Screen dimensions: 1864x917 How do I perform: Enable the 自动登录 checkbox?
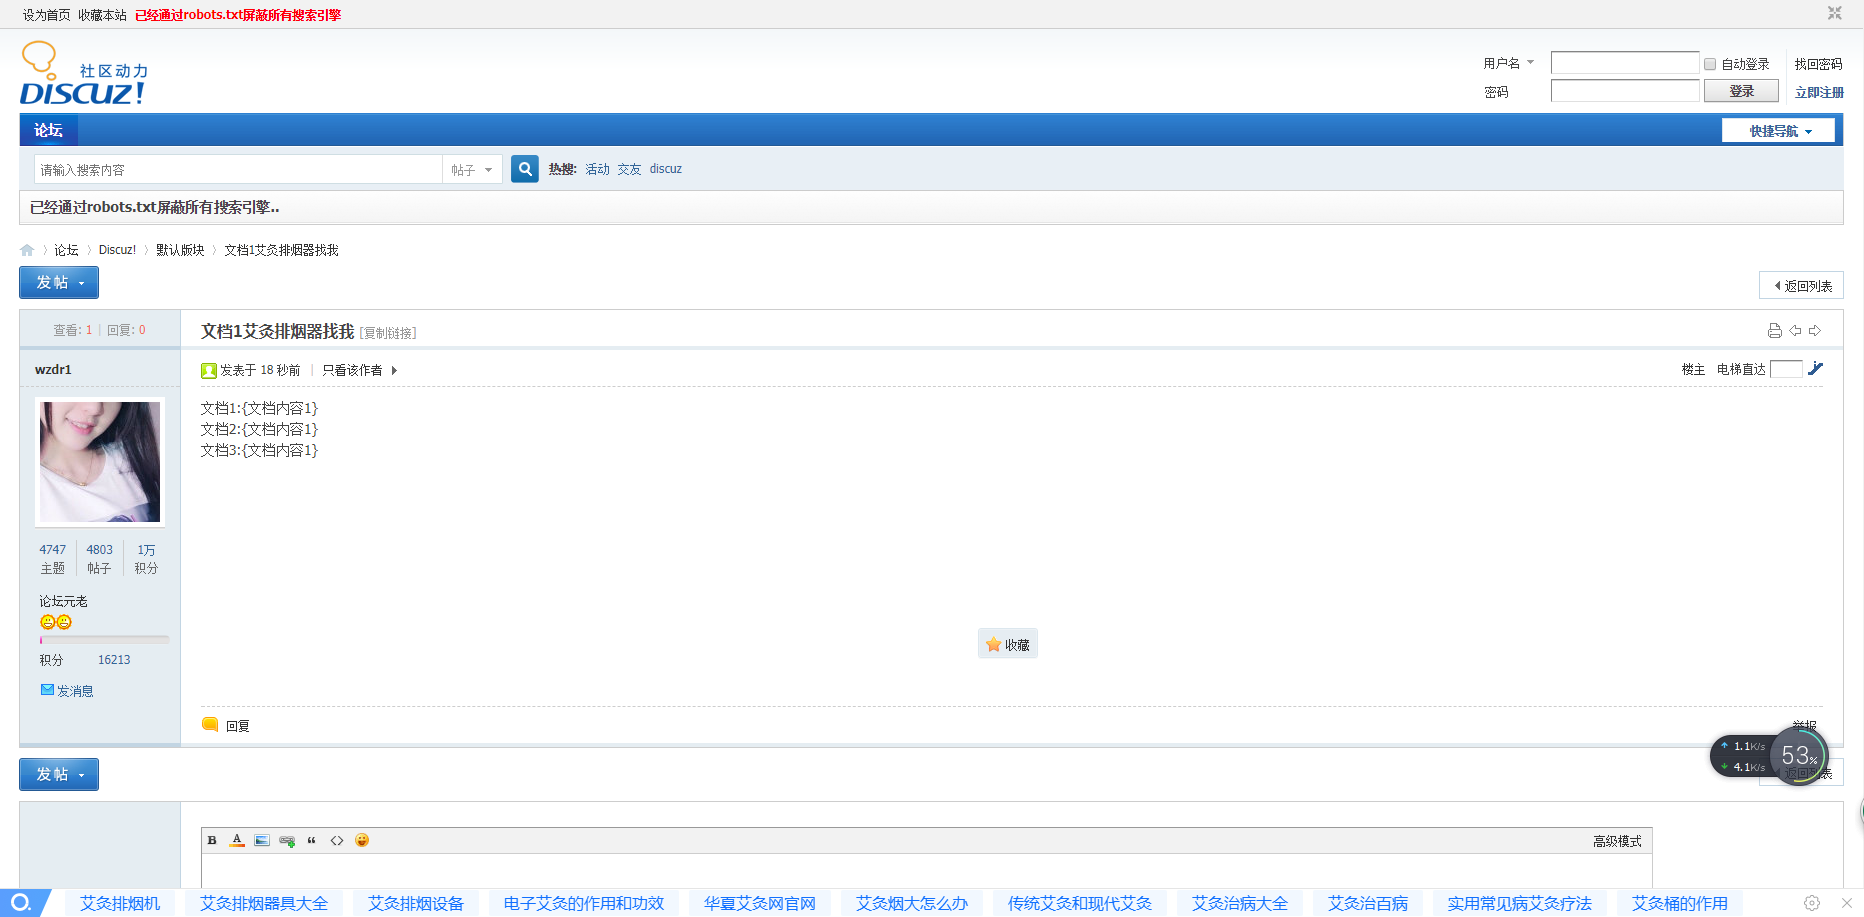[x=1710, y=64]
